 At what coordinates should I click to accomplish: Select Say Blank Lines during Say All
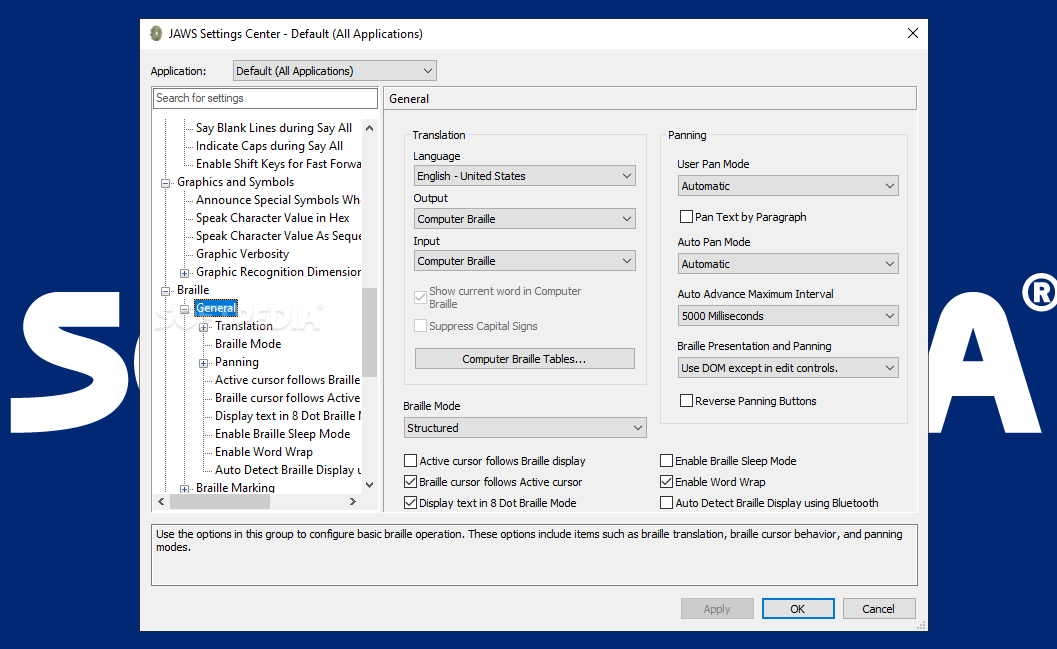tap(274, 128)
